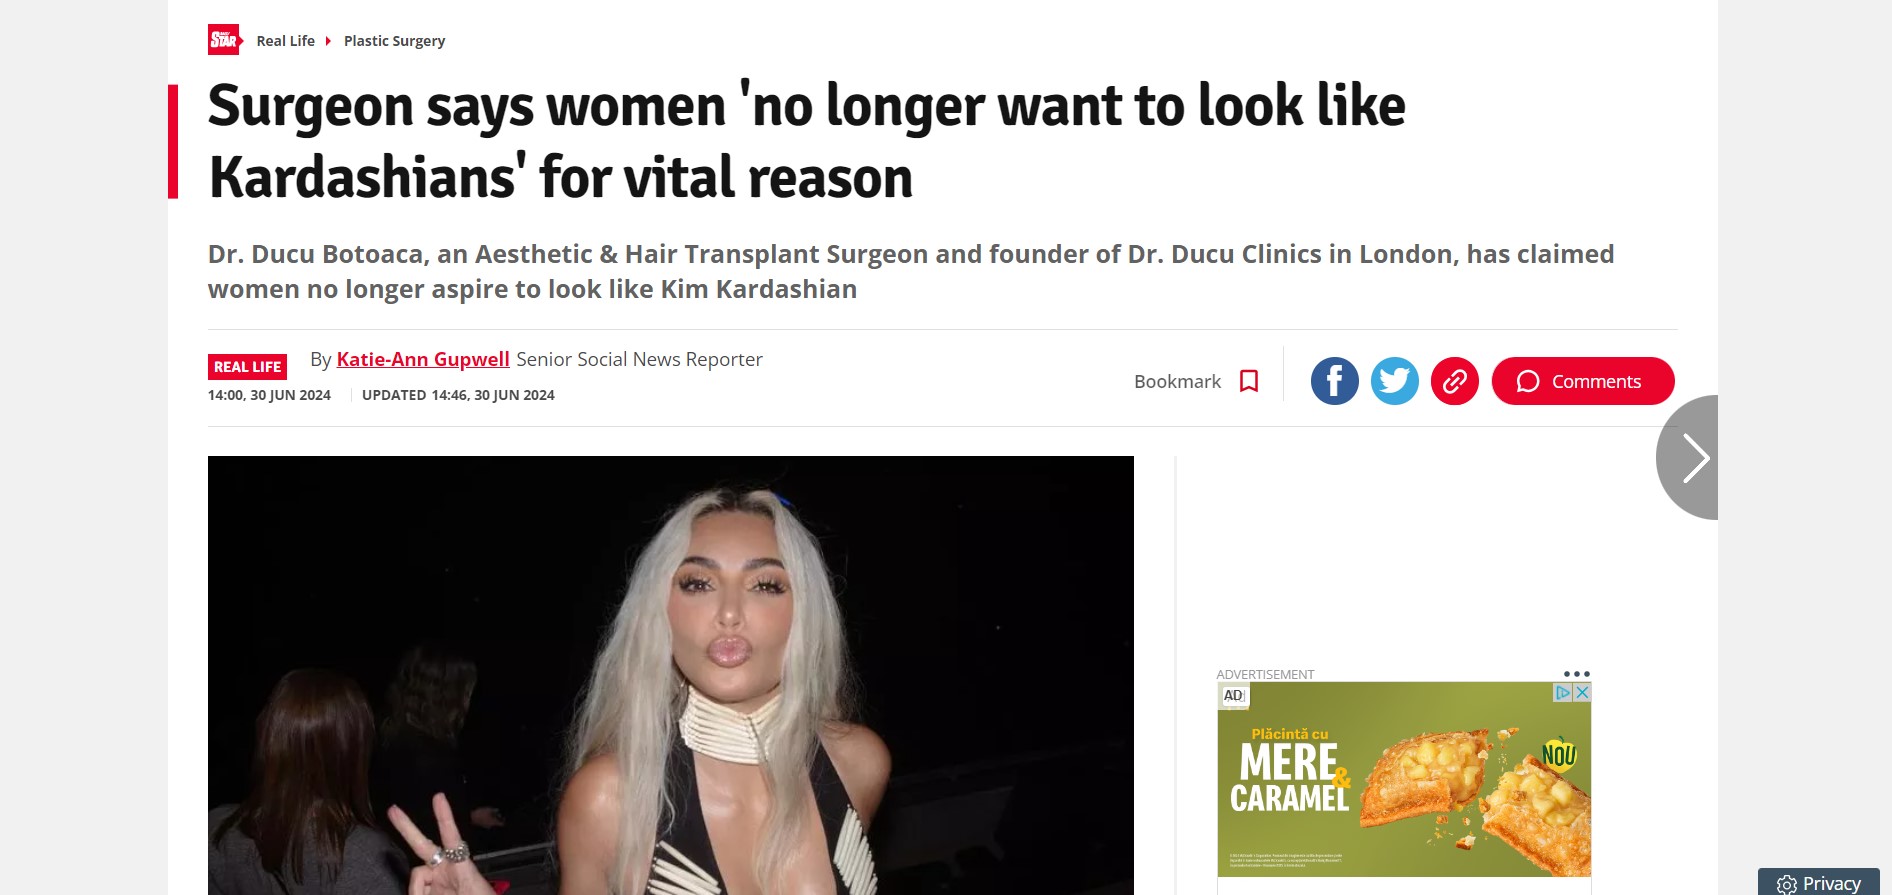Go to next article arrow
The height and width of the screenshot is (895, 1892).
coord(1688,457)
